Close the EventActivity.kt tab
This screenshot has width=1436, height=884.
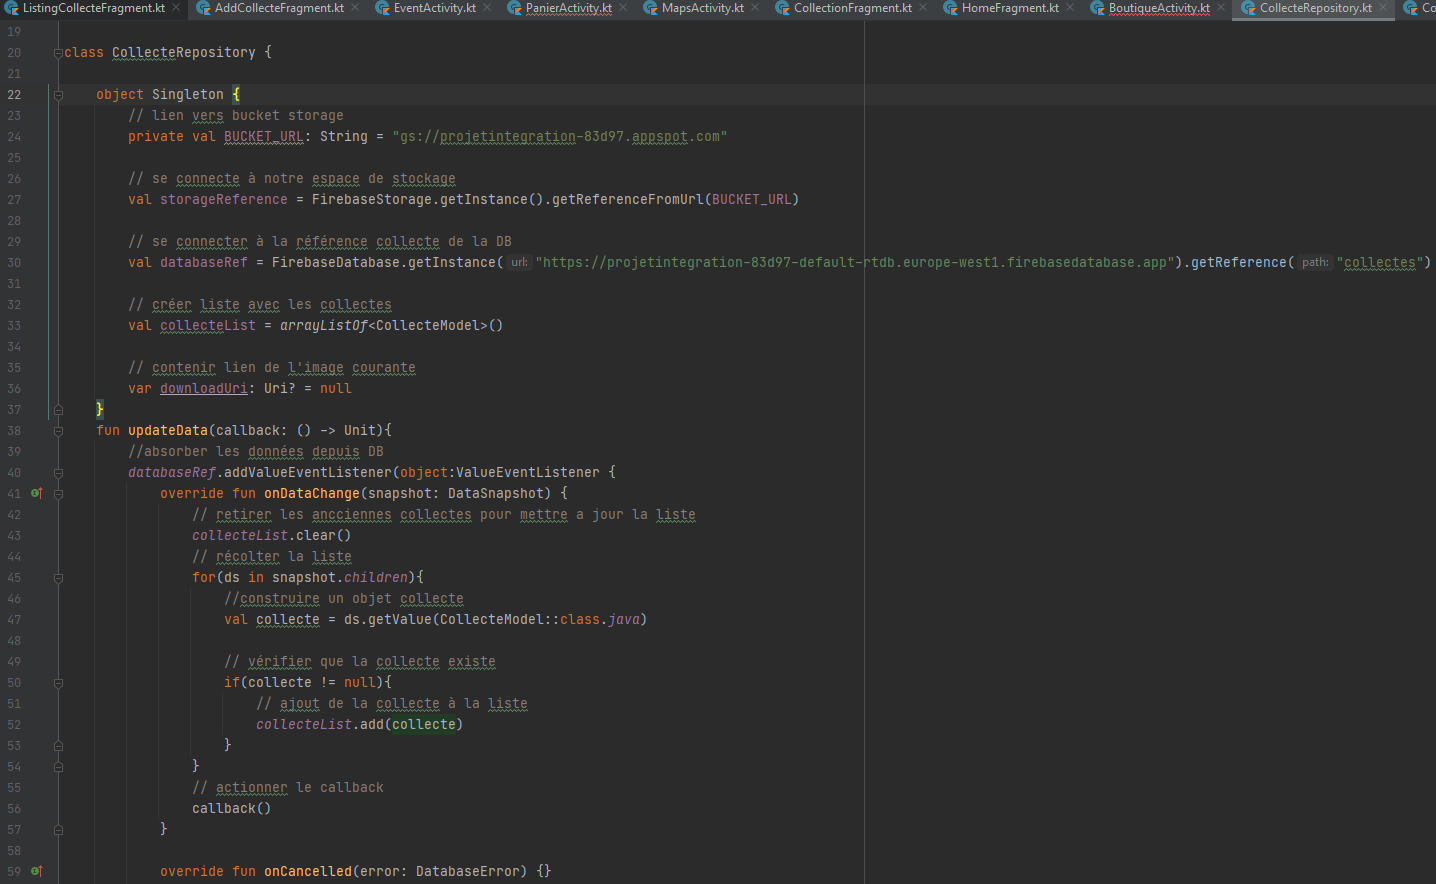(487, 8)
